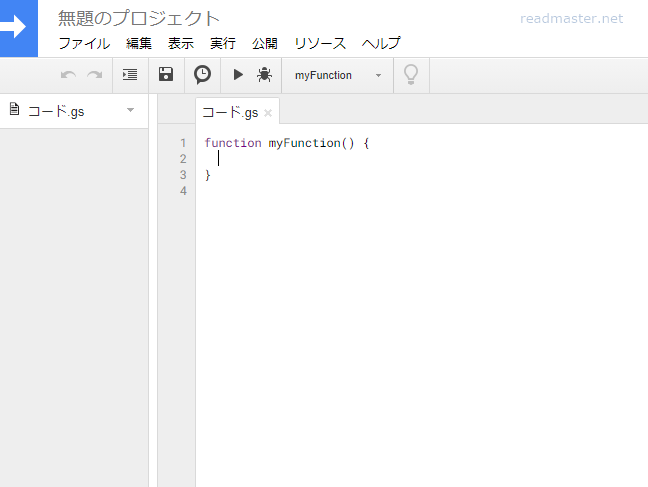Run the function with play icon
Viewport: 648px width, 487px height.
pyautogui.click(x=238, y=75)
